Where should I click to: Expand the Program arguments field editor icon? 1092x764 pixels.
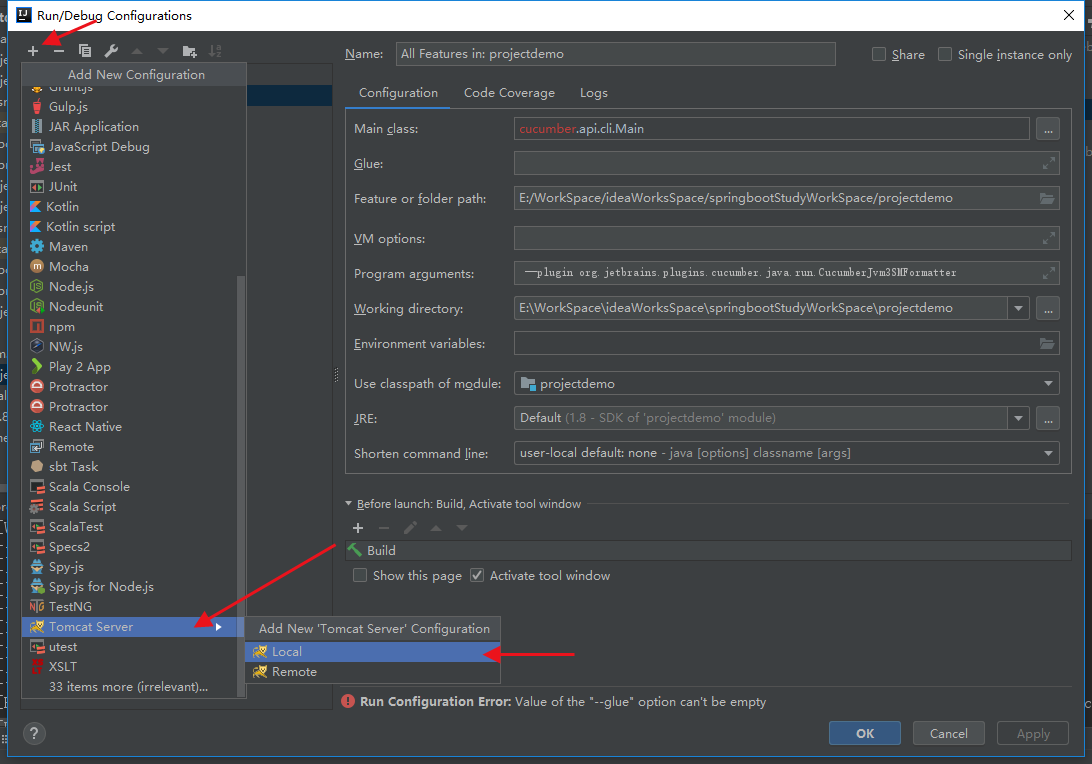click(1048, 273)
